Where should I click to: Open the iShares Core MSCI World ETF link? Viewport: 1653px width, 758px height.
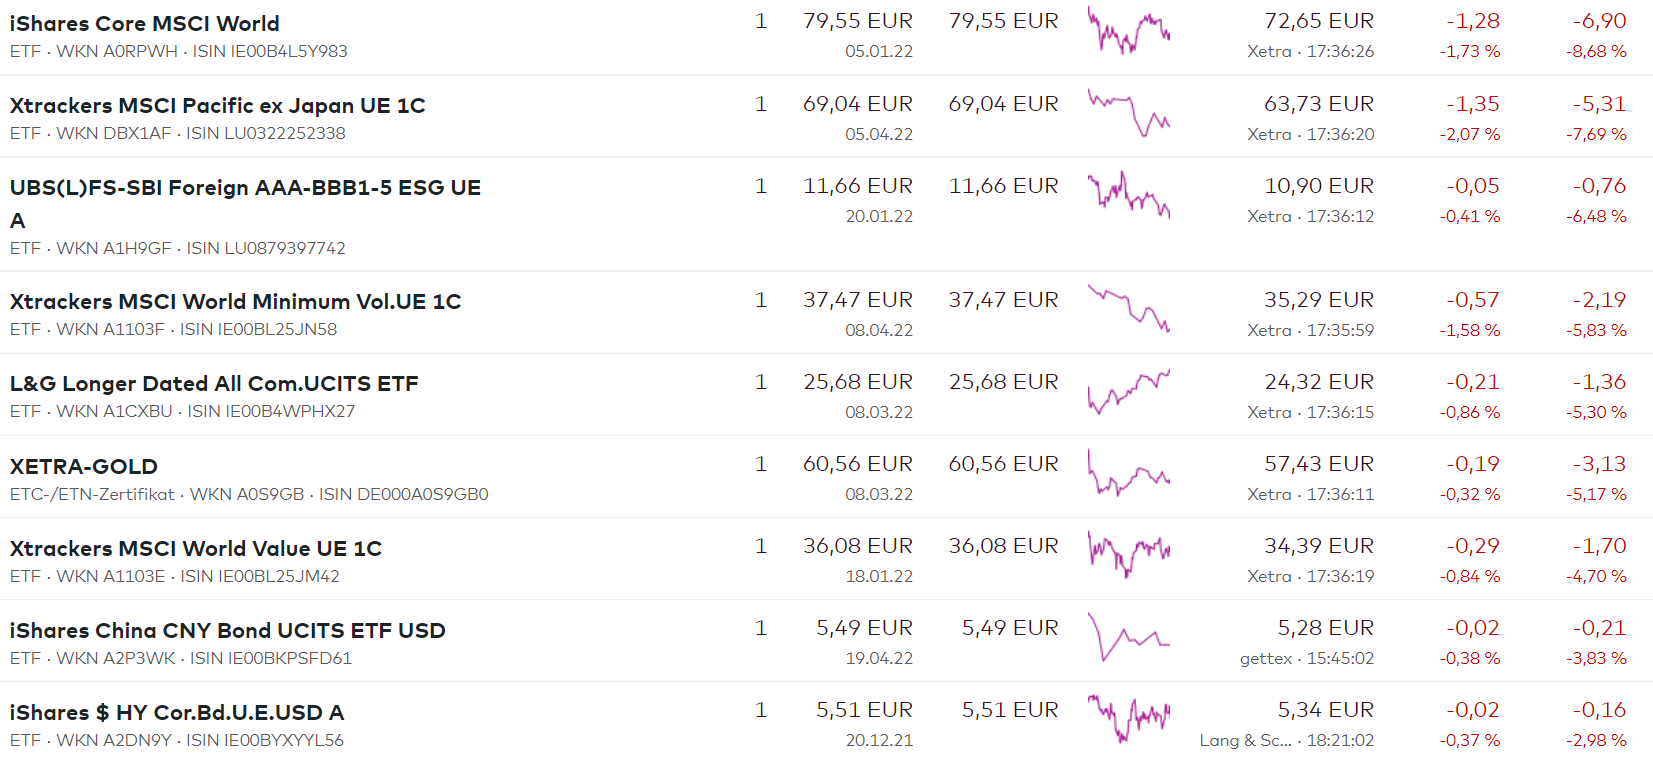pyautogui.click(x=145, y=23)
